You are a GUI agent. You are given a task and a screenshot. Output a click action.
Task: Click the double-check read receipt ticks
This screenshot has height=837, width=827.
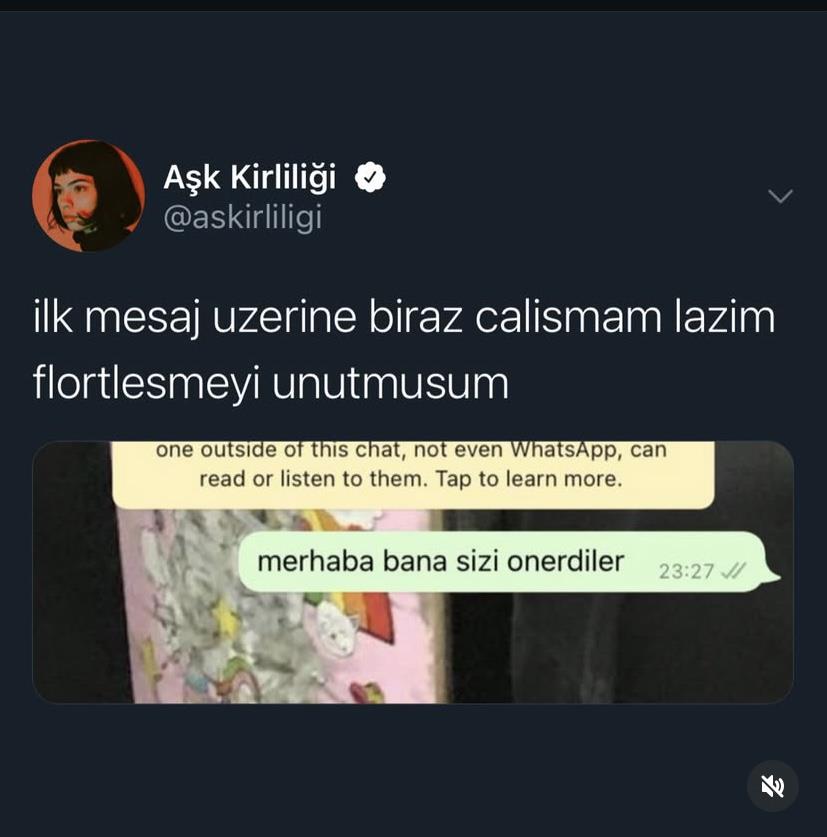pyautogui.click(x=733, y=571)
